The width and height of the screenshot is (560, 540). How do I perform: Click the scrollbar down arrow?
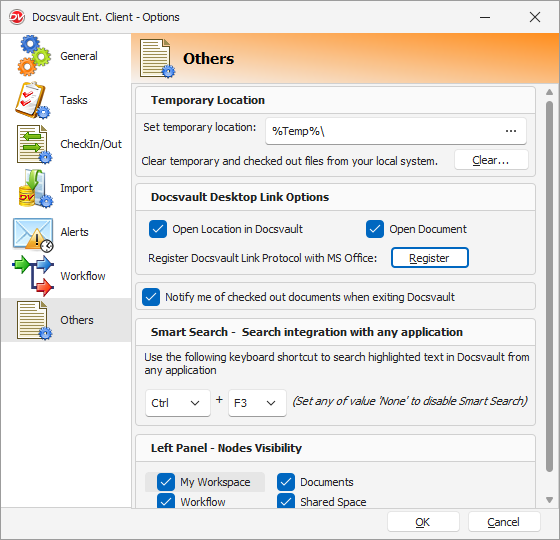(550, 500)
